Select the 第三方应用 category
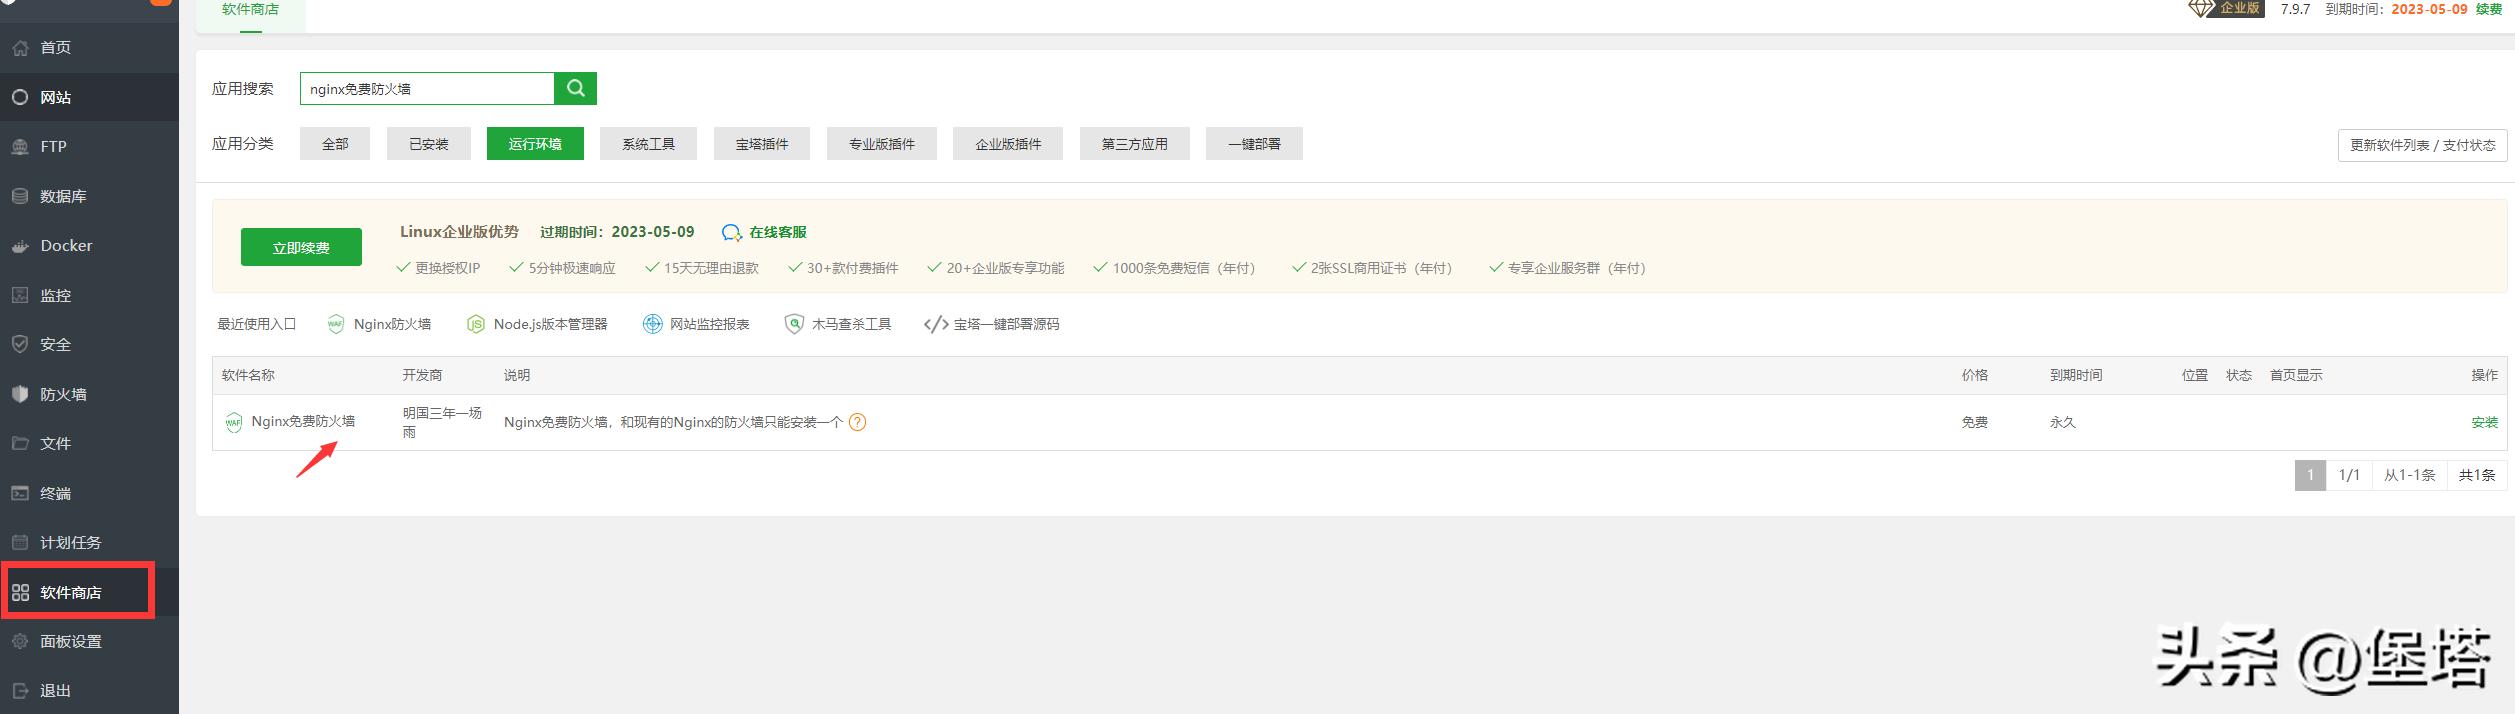The height and width of the screenshot is (714, 2515). [1135, 144]
